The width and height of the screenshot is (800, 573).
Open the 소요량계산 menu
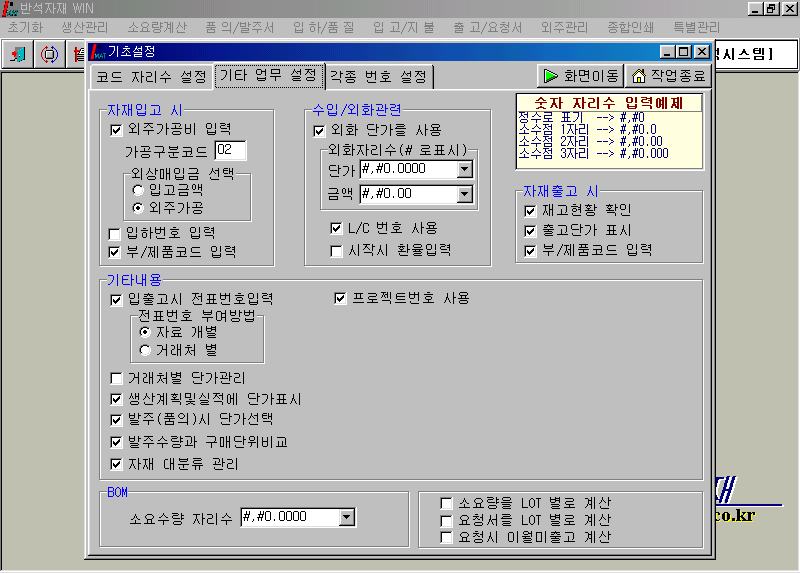[157, 27]
